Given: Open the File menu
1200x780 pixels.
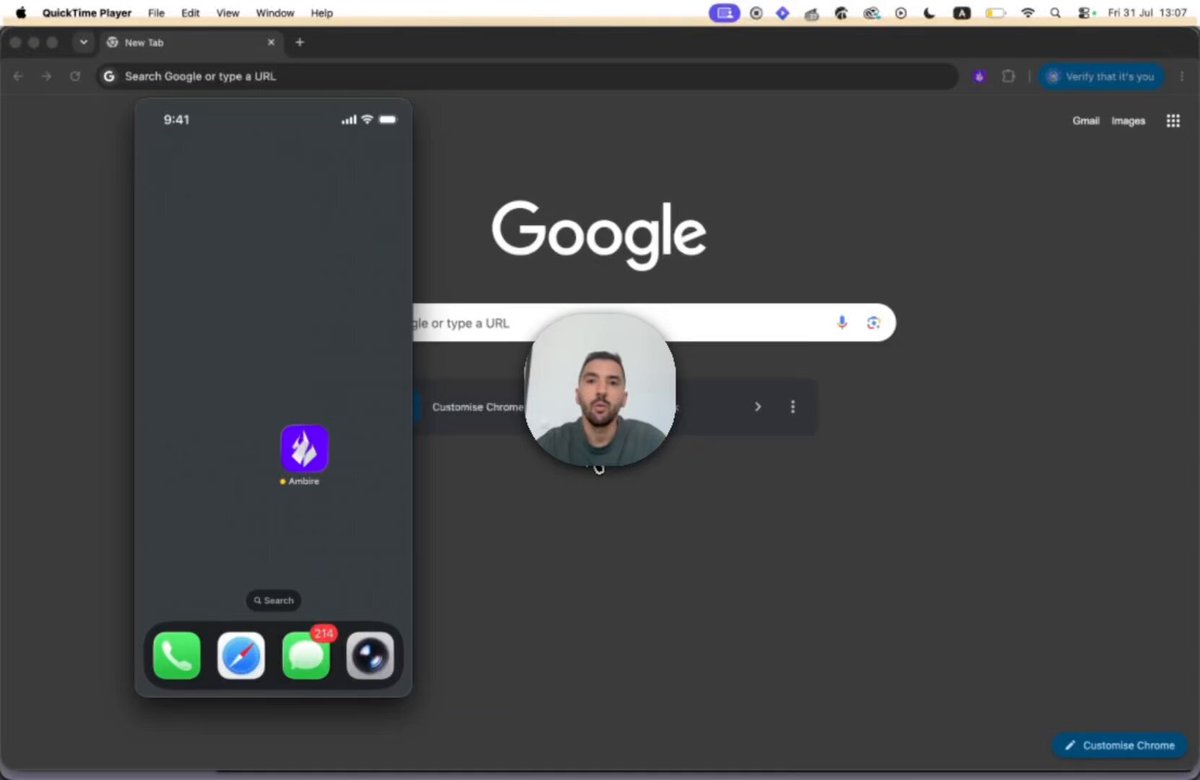Looking at the screenshot, I should [156, 13].
